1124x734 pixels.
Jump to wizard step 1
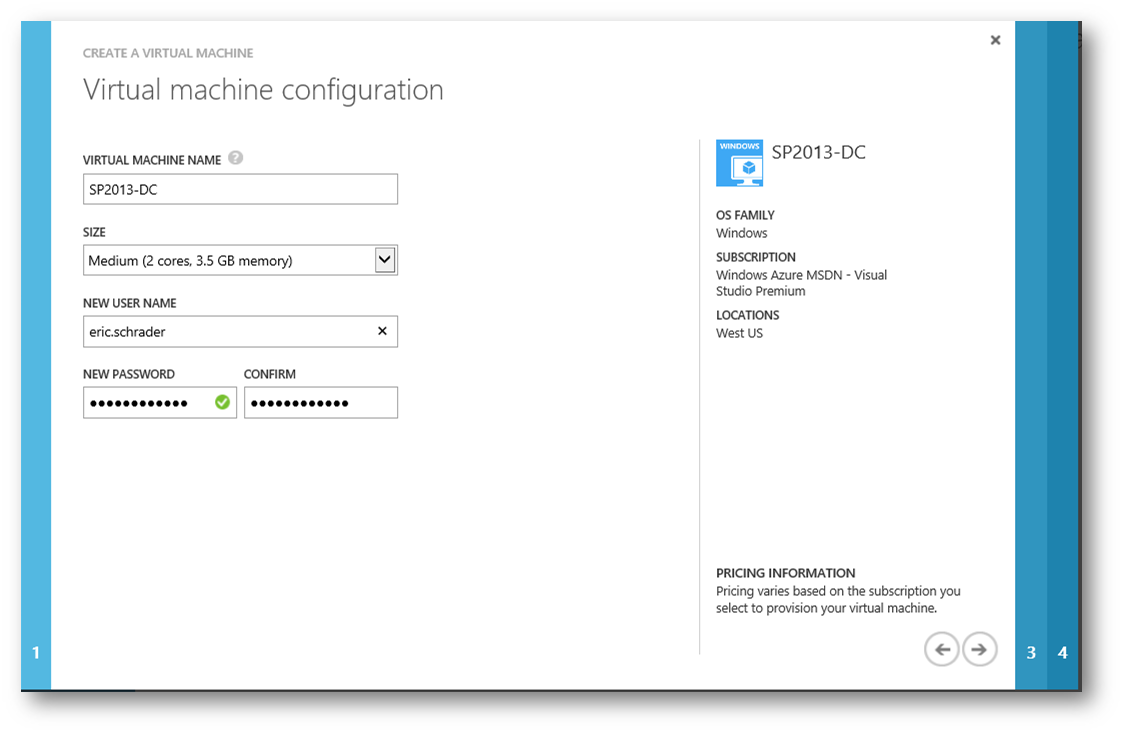click(x=36, y=652)
